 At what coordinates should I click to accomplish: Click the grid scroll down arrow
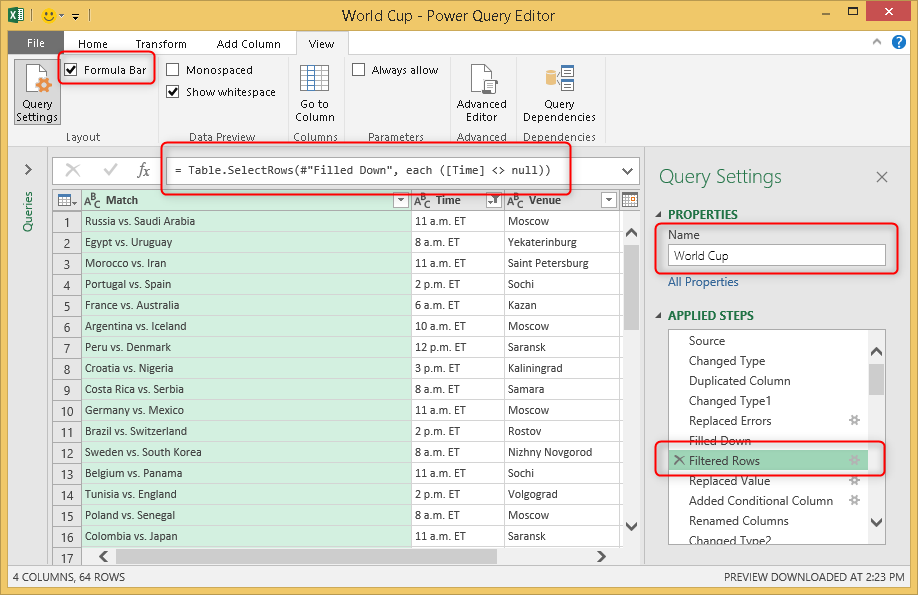(631, 526)
